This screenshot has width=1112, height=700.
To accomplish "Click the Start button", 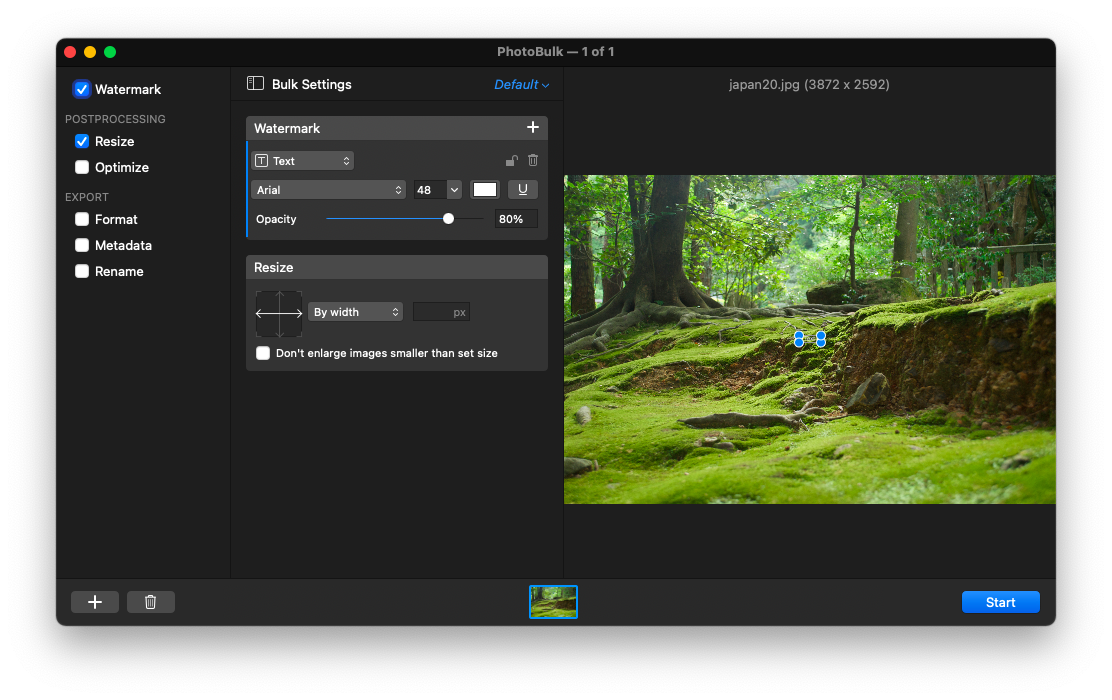I will coord(1001,602).
